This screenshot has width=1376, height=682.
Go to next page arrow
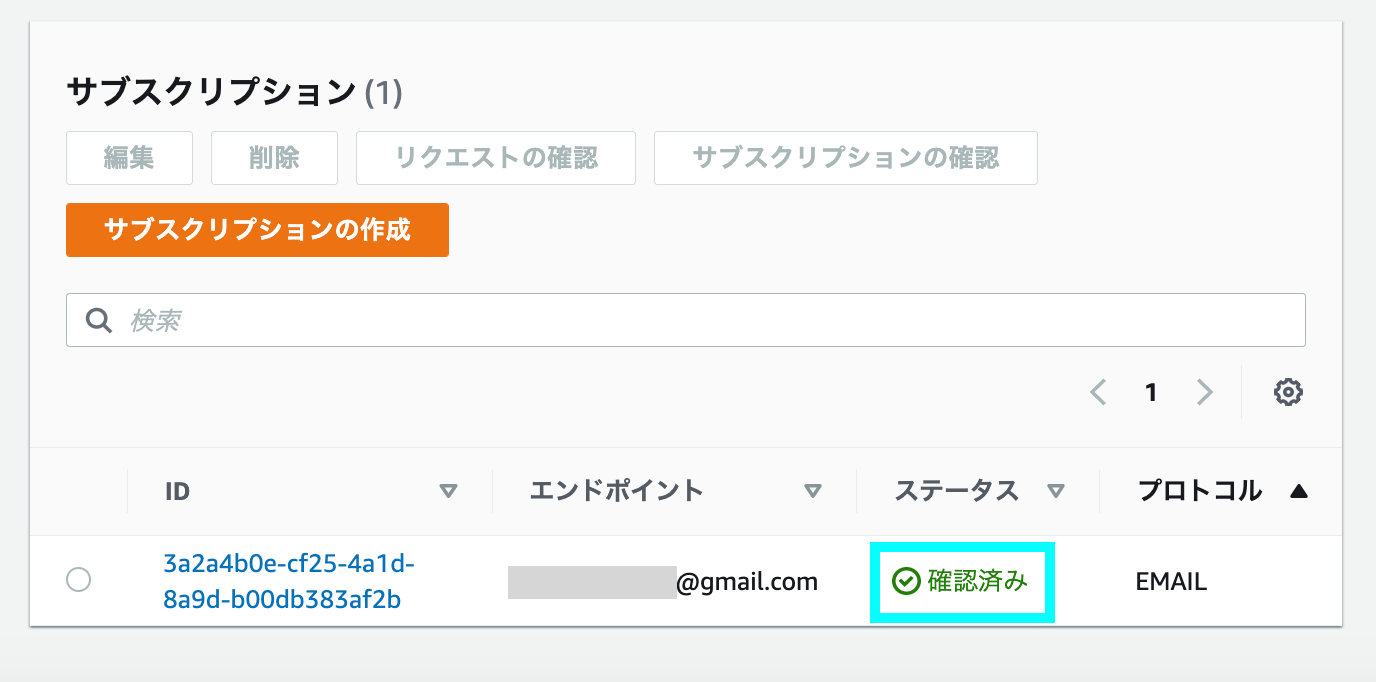coord(1204,392)
